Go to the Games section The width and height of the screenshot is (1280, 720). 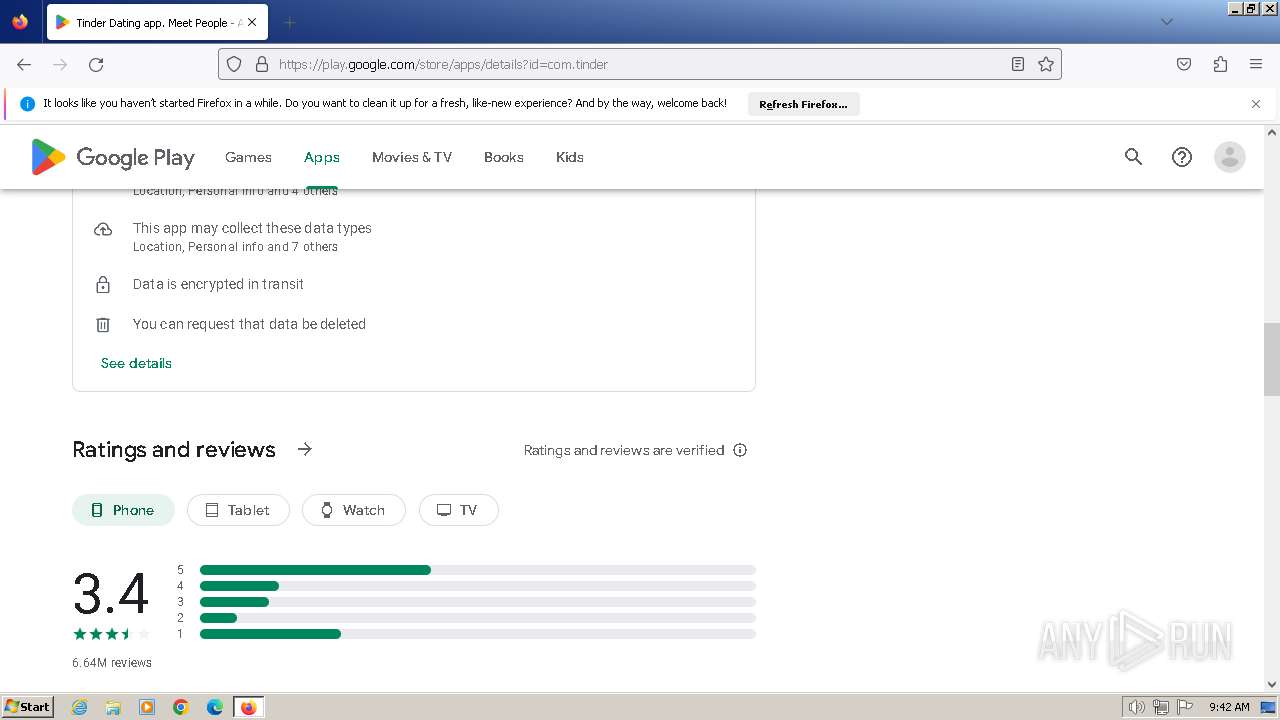pyautogui.click(x=248, y=157)
